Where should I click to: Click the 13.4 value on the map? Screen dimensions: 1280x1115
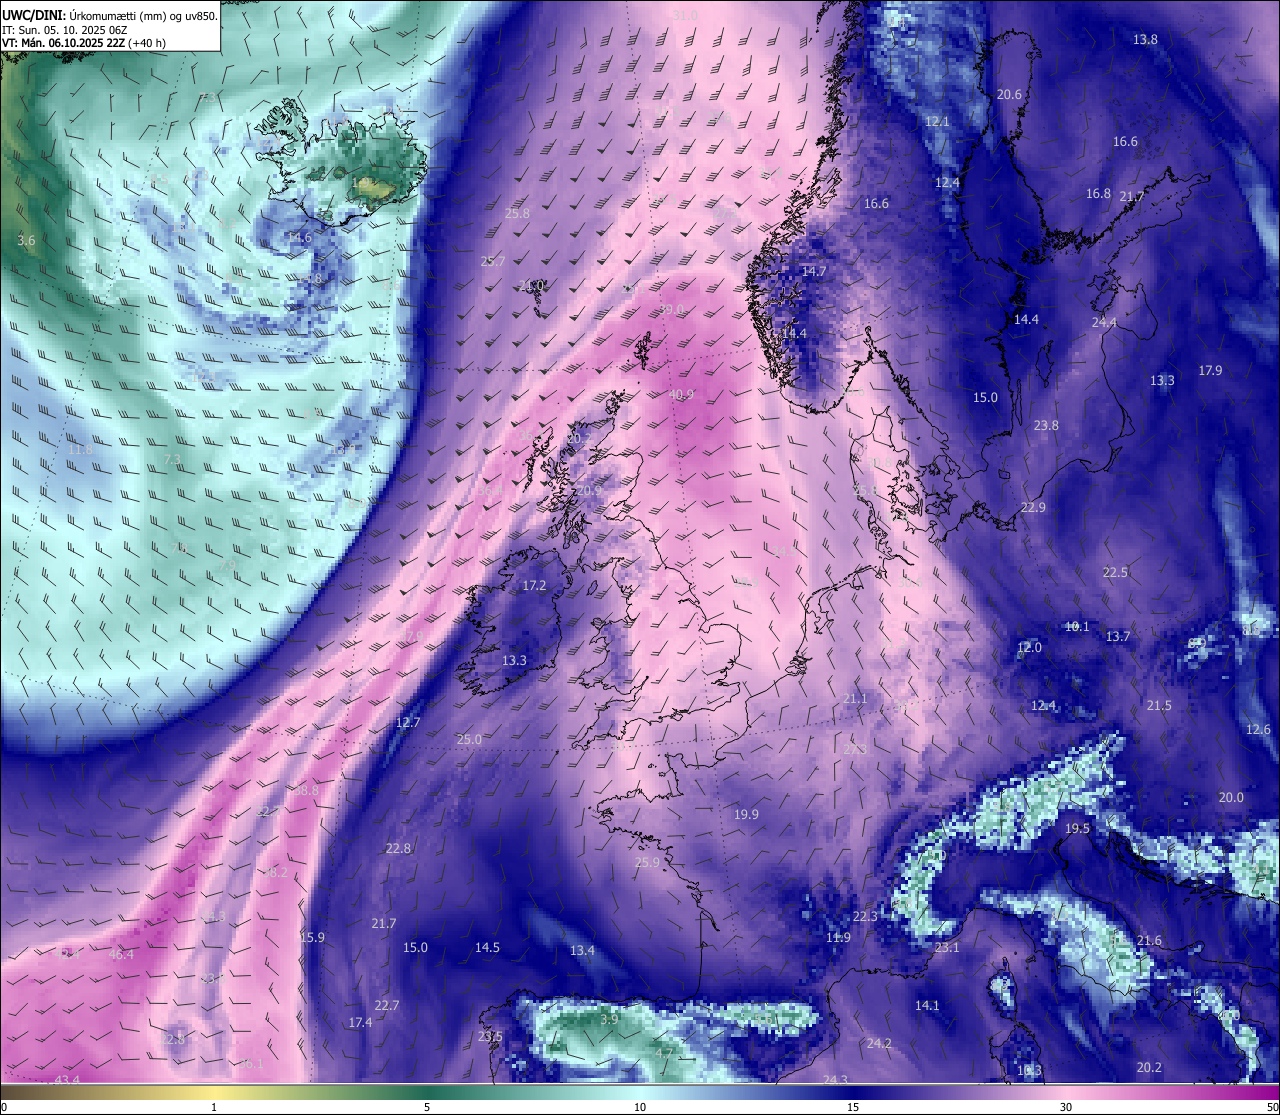[x=582, y=950]
